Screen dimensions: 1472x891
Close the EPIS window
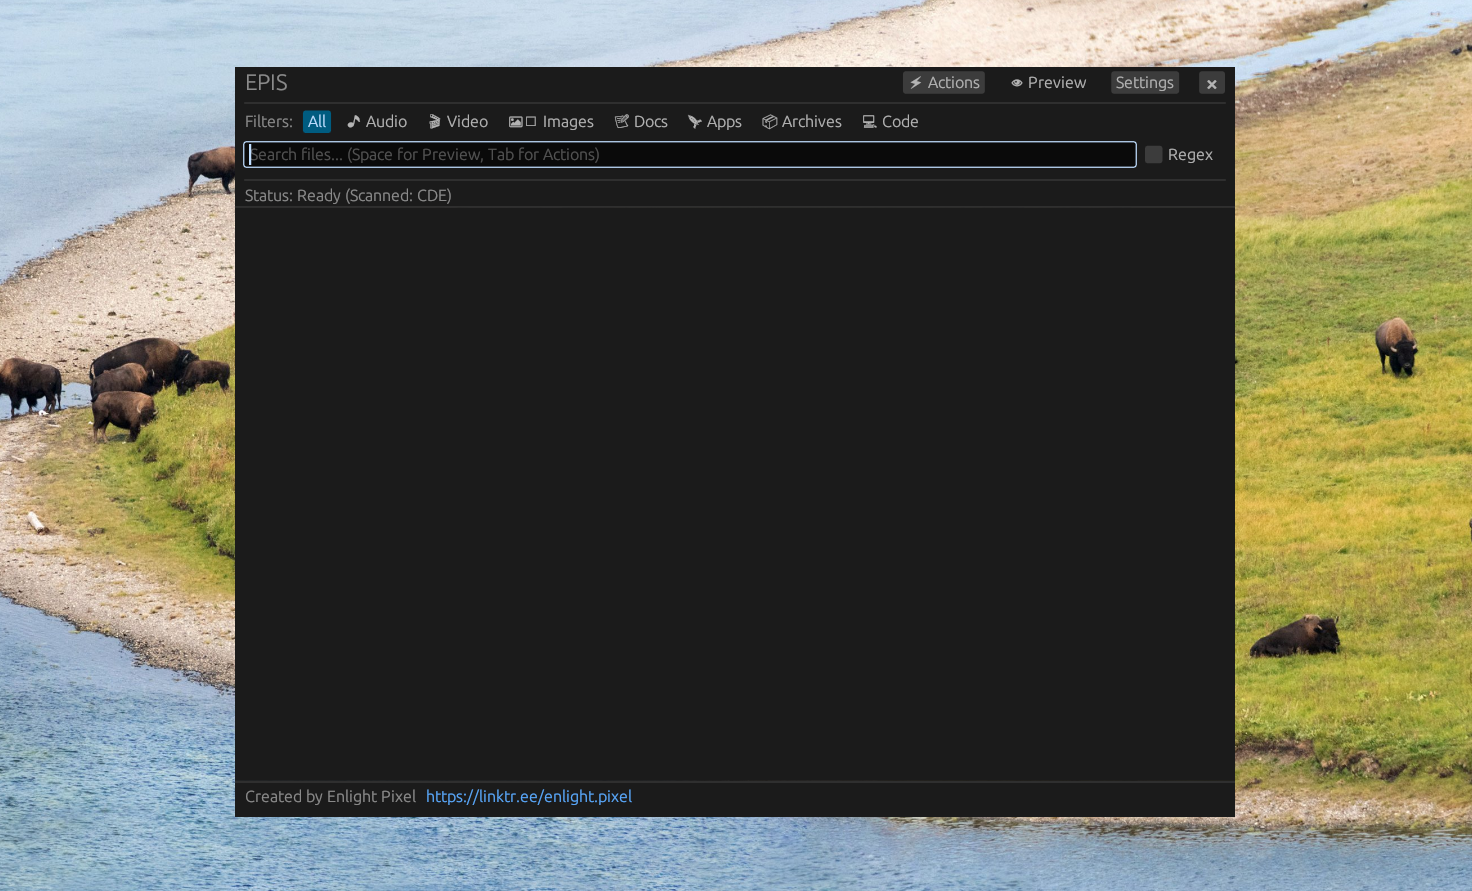(x=1212, y=84)
